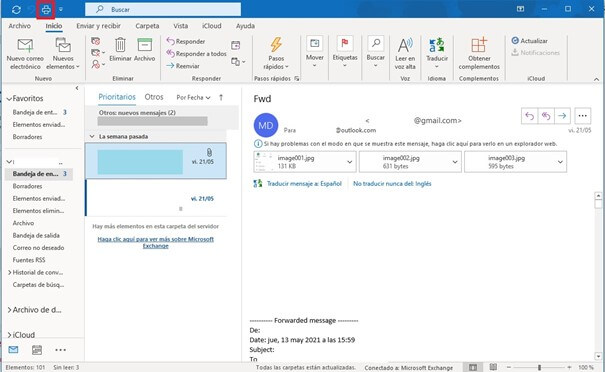Expand the iCloud folder section

pos(9,335)
